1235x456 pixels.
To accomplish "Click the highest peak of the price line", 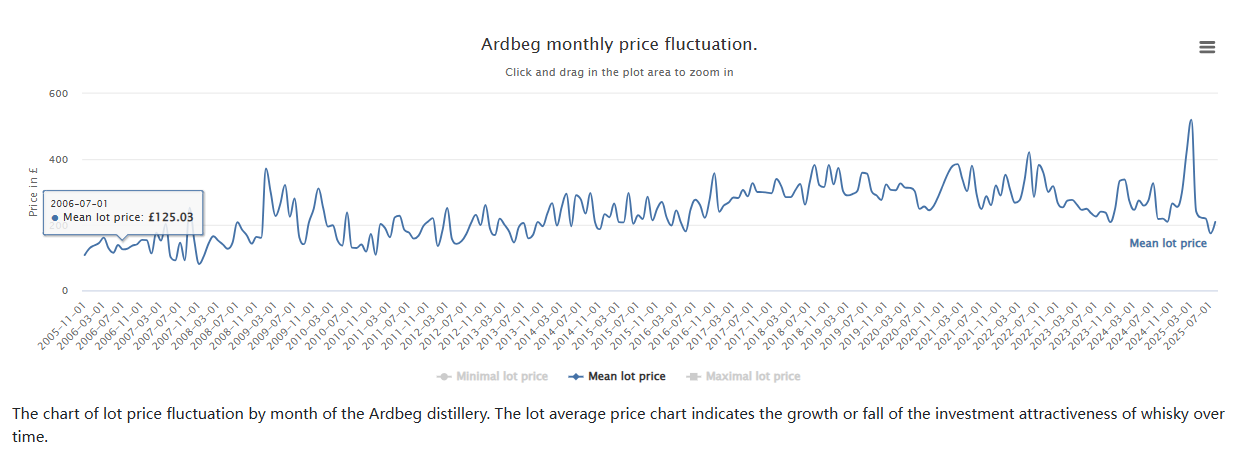I will 1190,121.
